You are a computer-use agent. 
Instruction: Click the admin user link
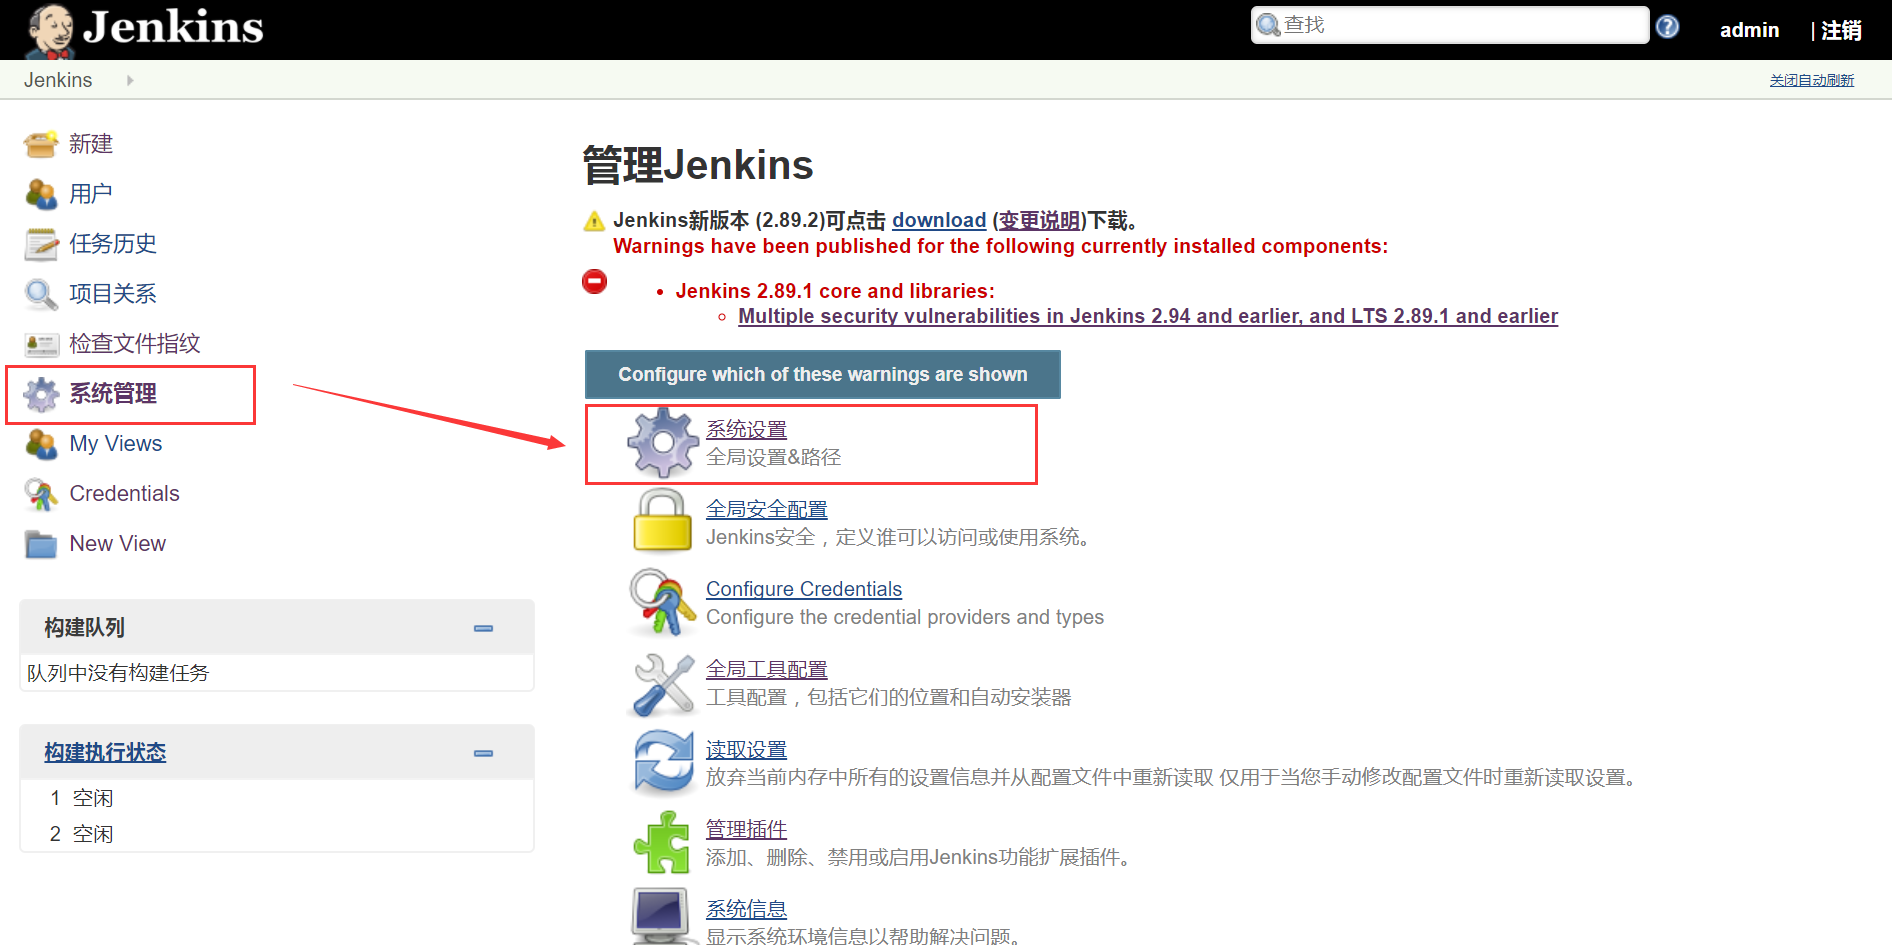(x=1749, y=30)
